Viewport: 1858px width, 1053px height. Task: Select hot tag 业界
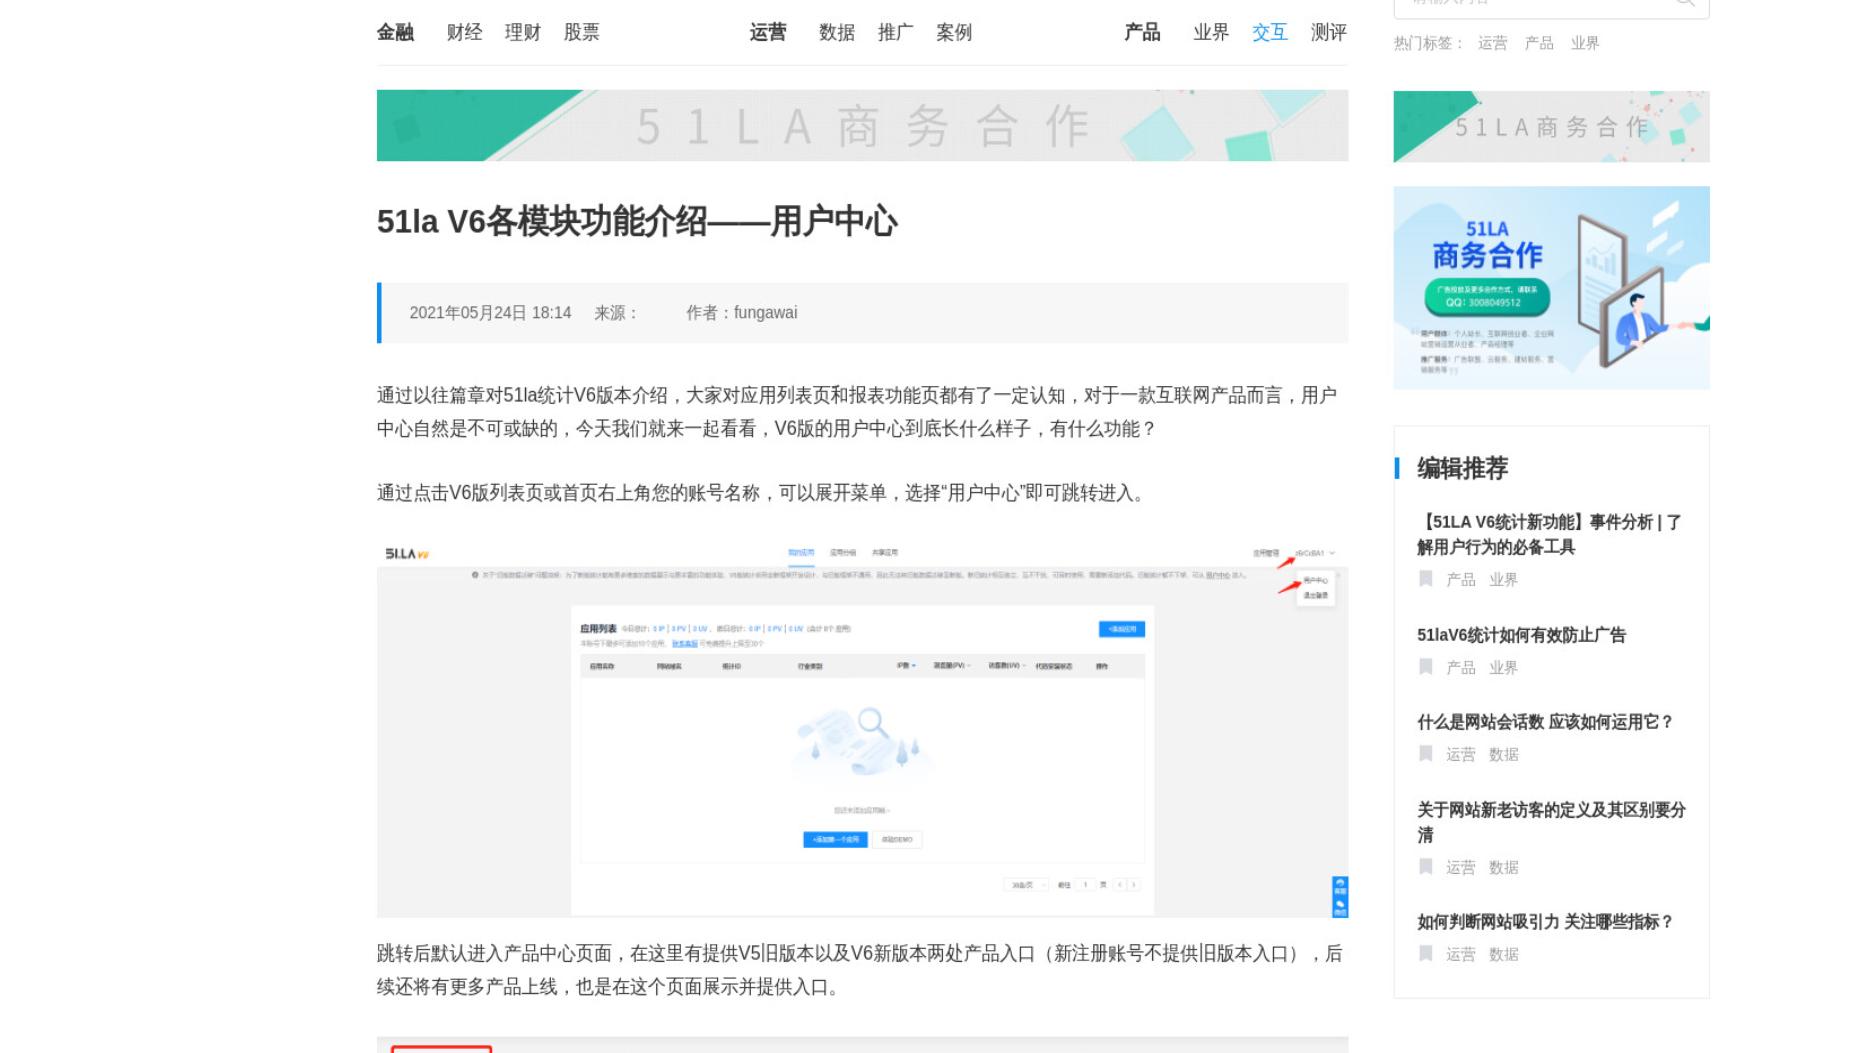[x=1585, y=43]
